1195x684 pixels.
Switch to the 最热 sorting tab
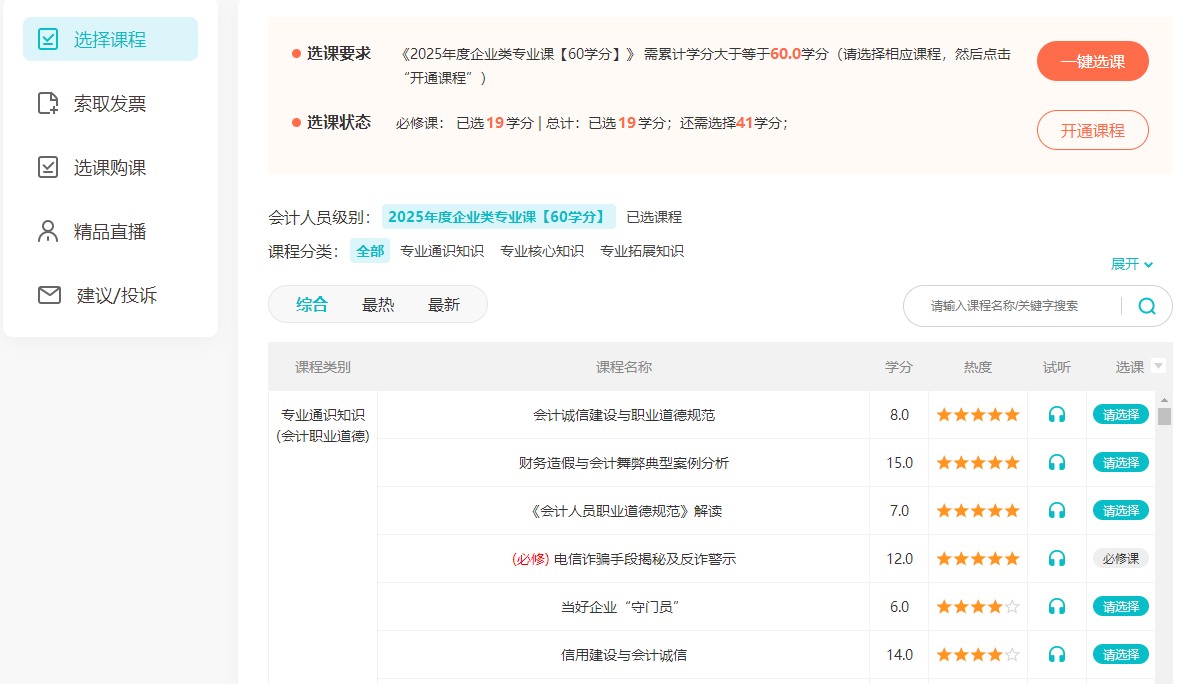click(378, 304)
